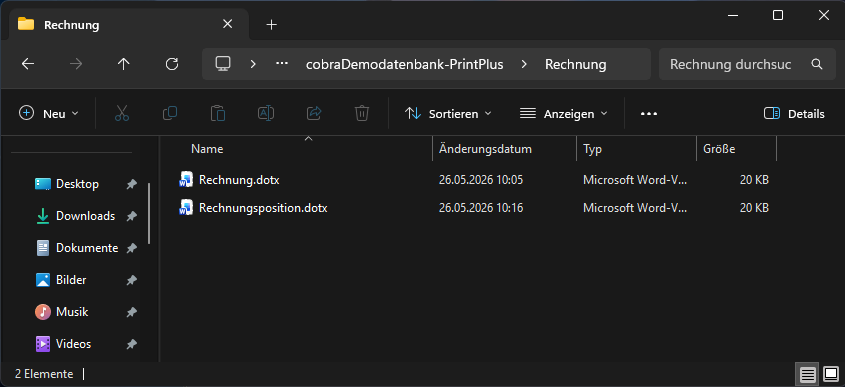This screenshot has width=845, height=387.
Task: Maximize the Explorer window
Action: 778,16
